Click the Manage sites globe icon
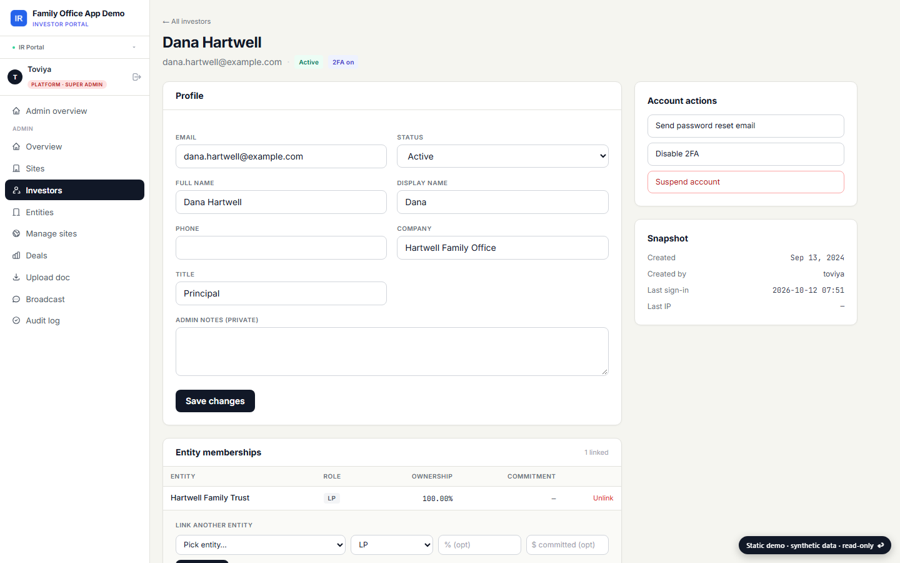The image size is (900, 563). (16, 234)
